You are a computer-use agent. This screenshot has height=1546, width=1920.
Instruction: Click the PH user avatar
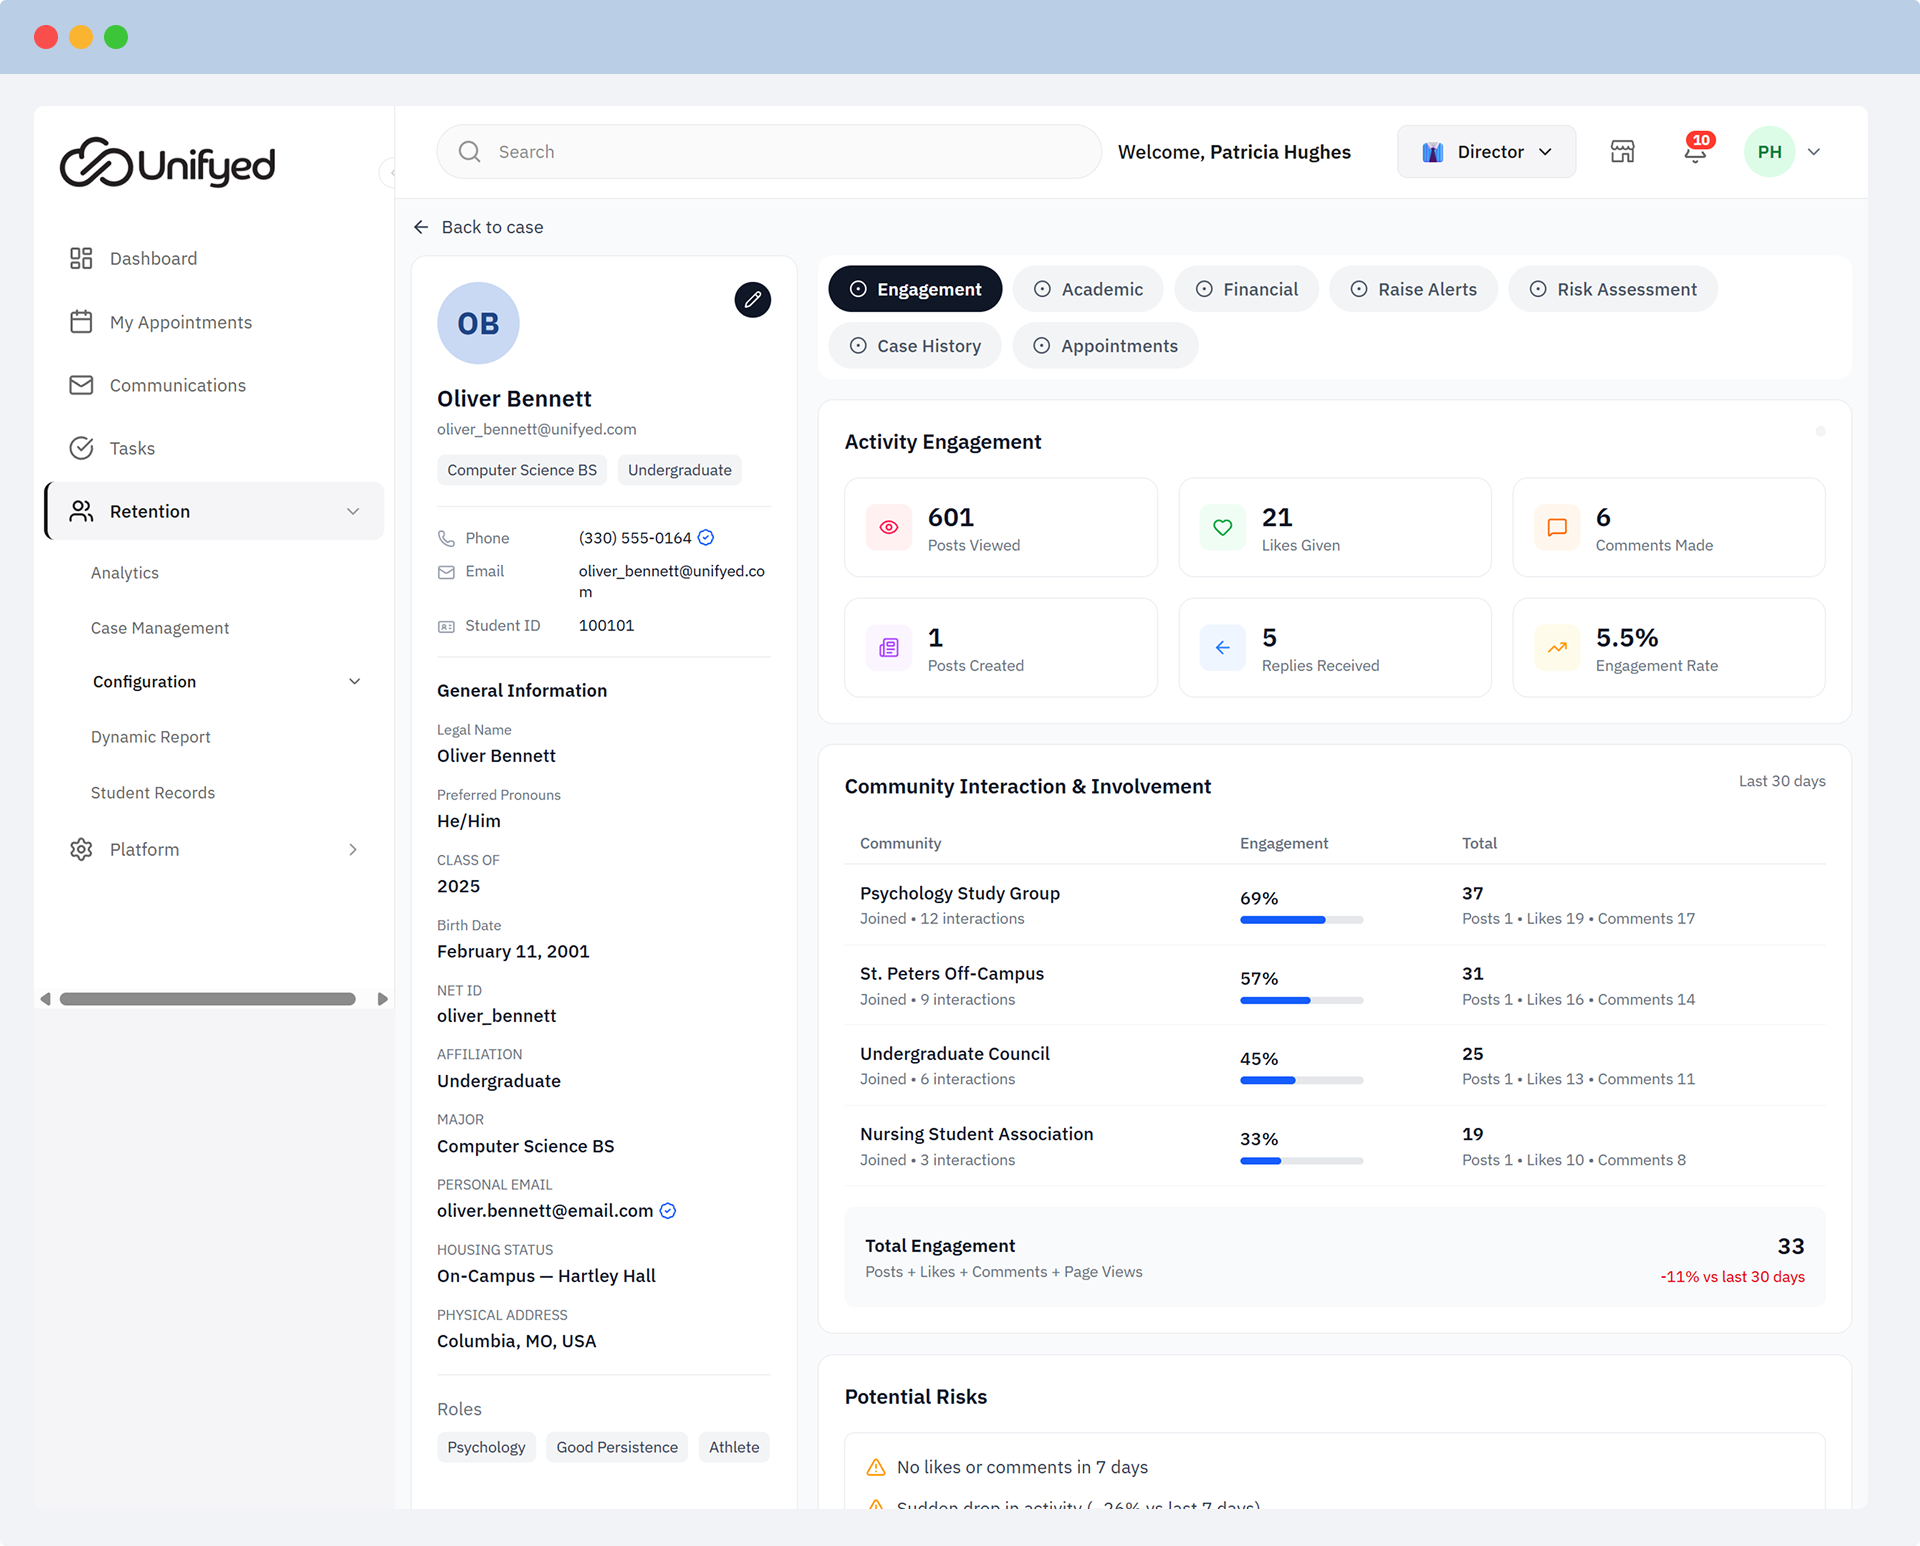pyautogui.click(x=1769, y=152)
